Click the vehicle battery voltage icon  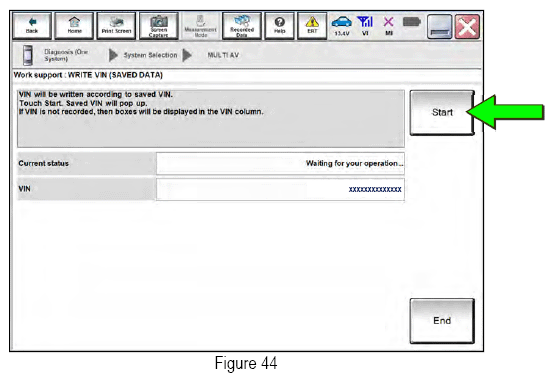[x=342, y=26]
